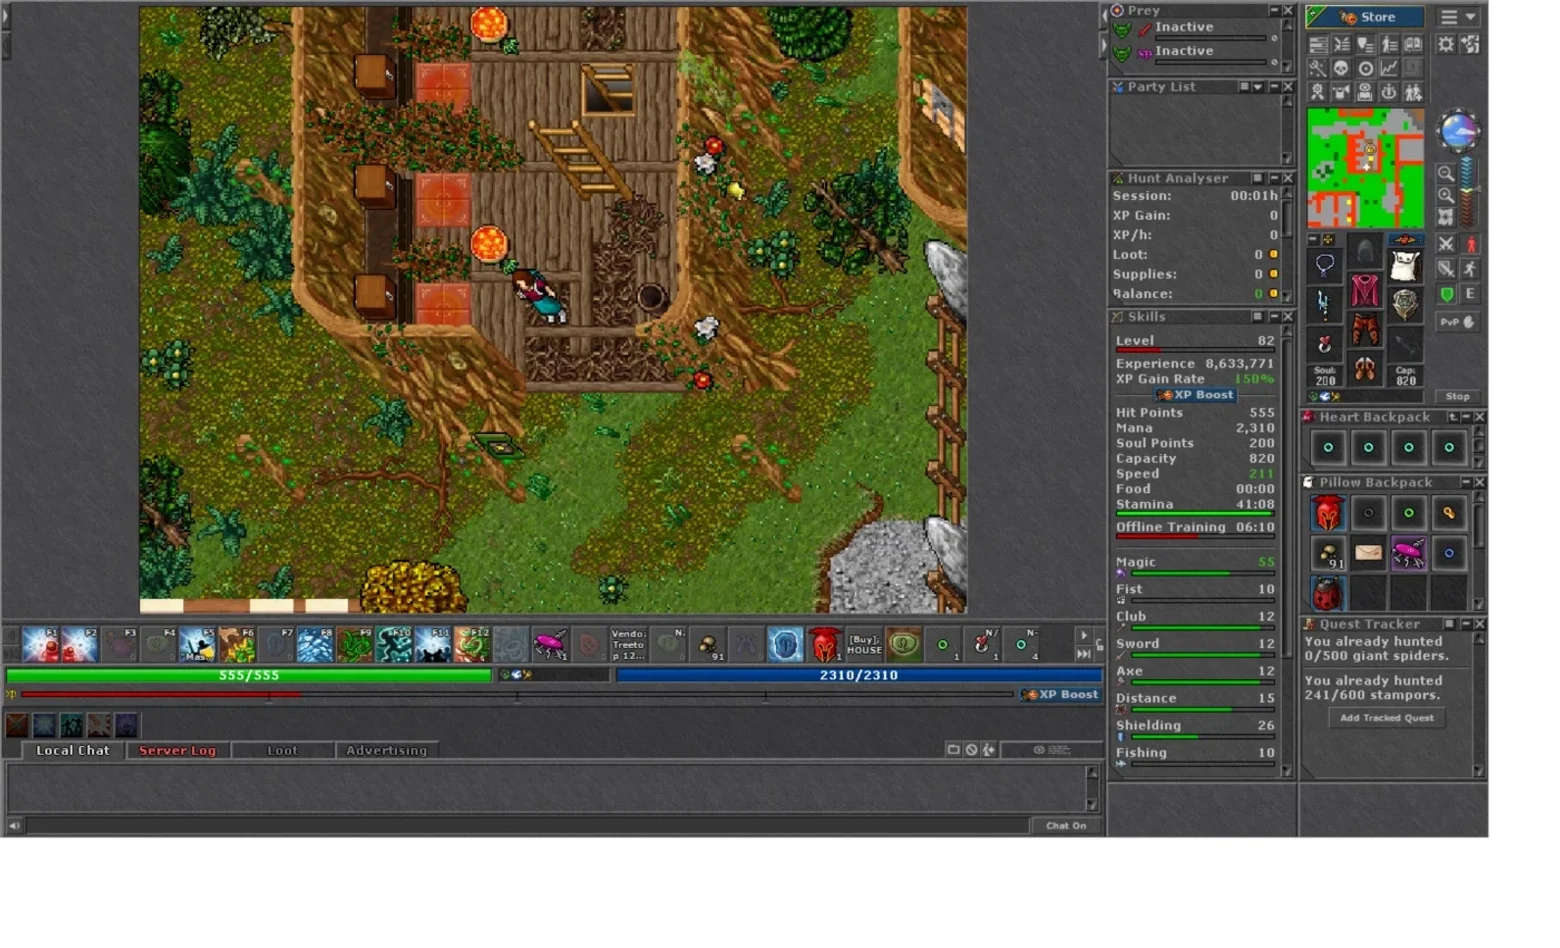Image resolution: width=1560 pixels, height=948 pixels.
Task: Click the Buy House action bar slot
Action: click(863, 645)
